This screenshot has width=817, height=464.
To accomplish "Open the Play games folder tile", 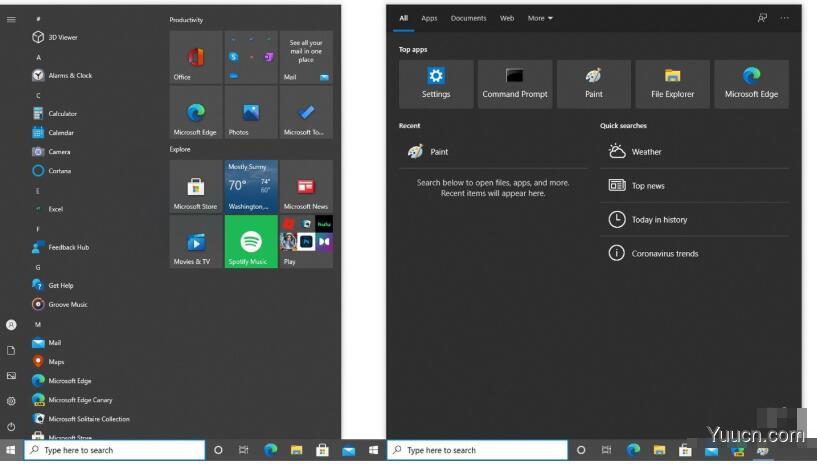I will [306, 242].
